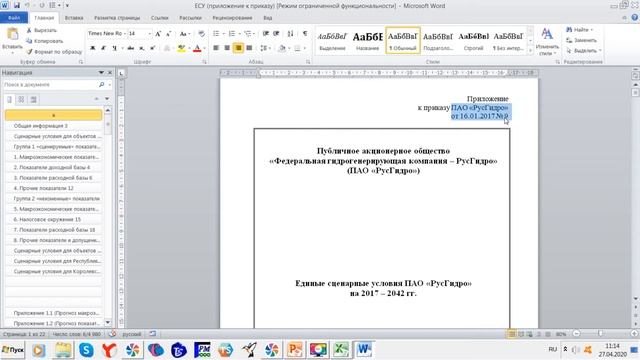
Task: Apply the Без интервала style
Action: tap(508, 41)
